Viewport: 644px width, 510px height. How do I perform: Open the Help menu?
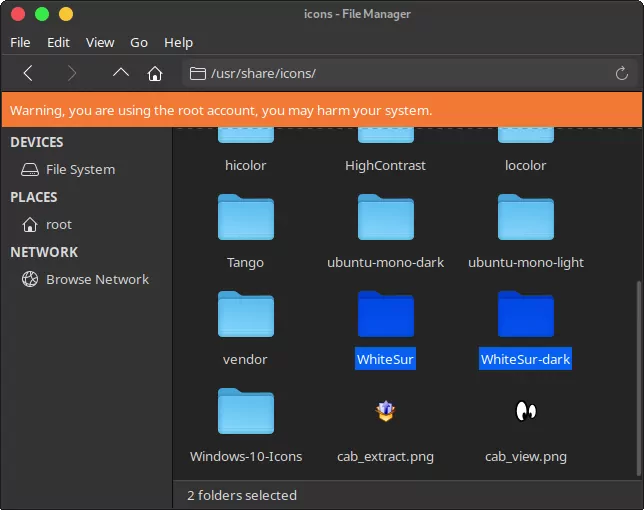[178, 42]
